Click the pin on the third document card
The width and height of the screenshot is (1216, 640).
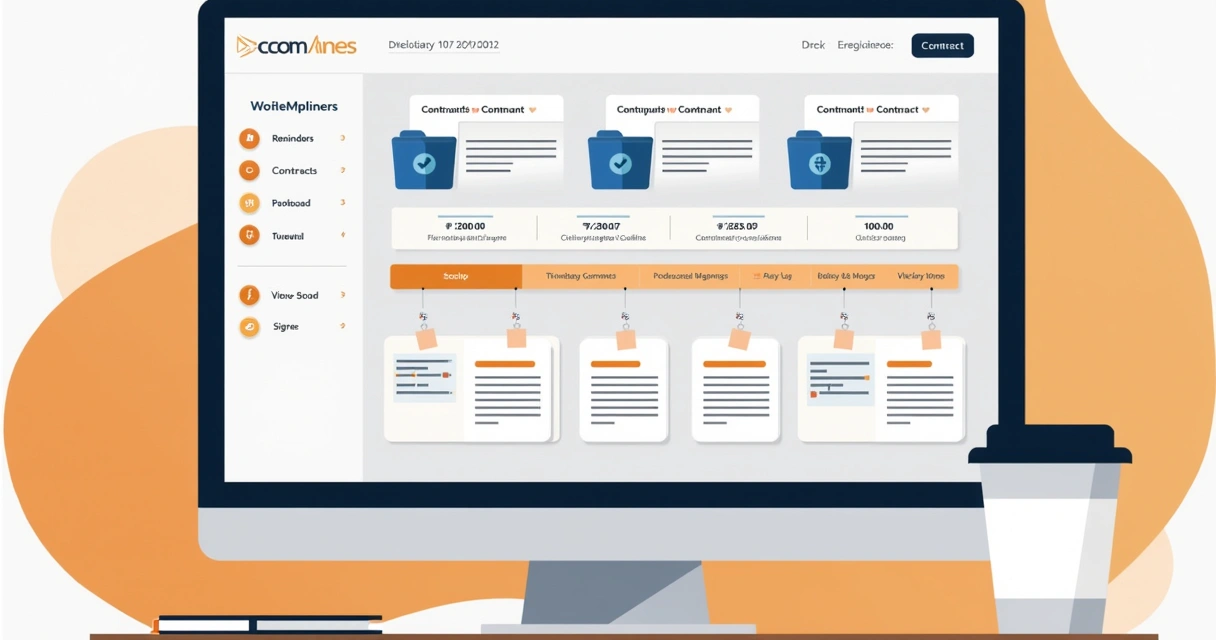click(x=739, y=339)
